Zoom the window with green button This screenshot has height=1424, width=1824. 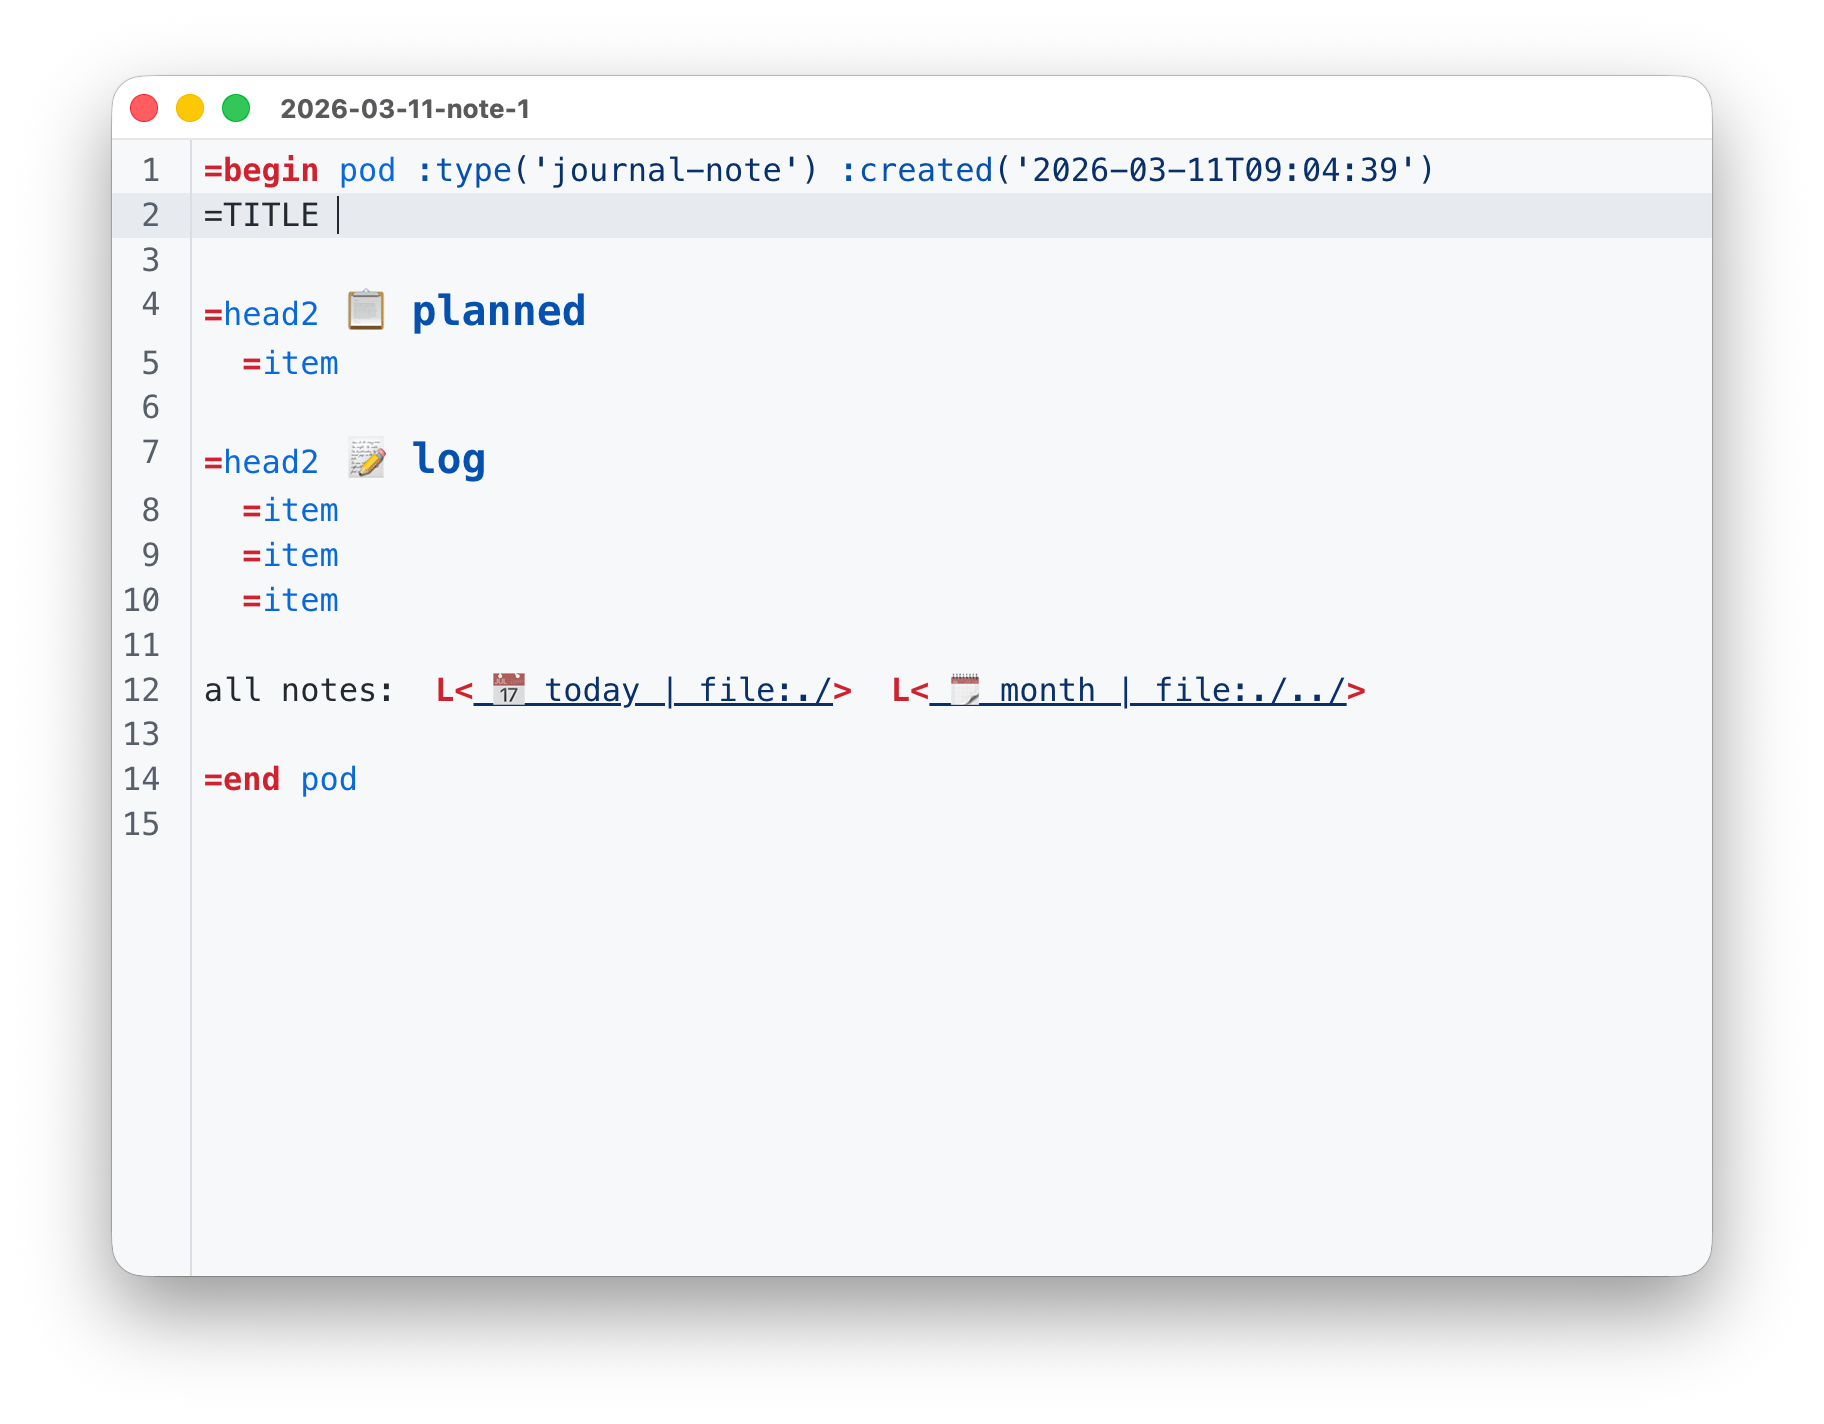[236, 108]
